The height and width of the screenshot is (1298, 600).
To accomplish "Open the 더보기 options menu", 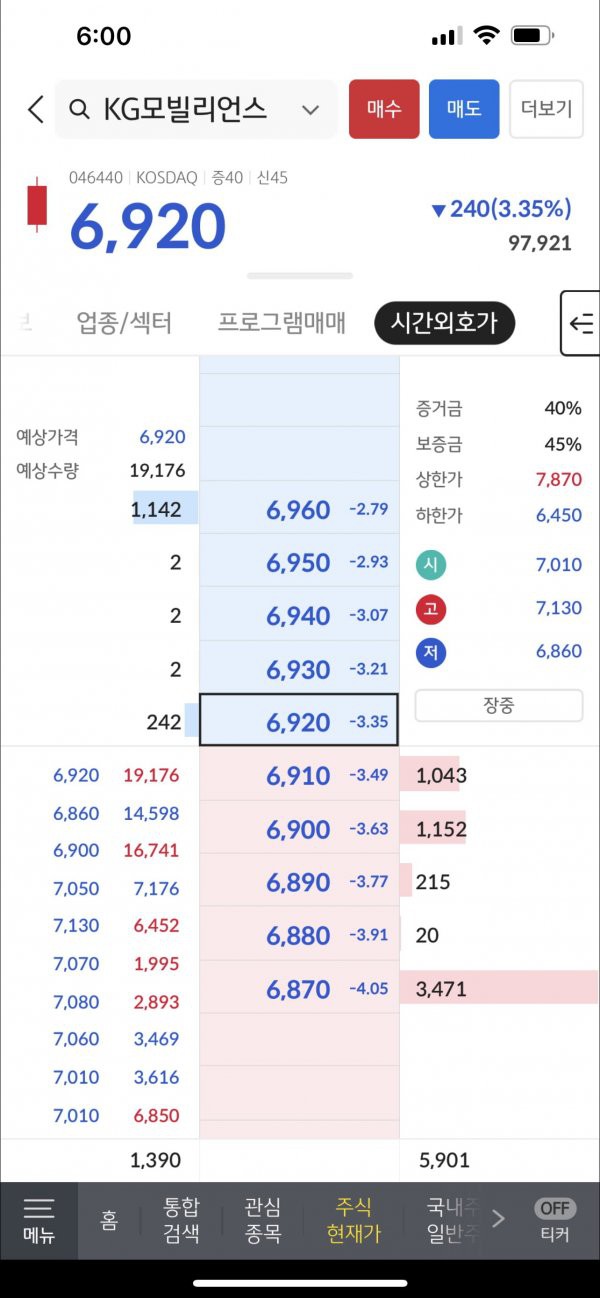I will click(546, 109).
